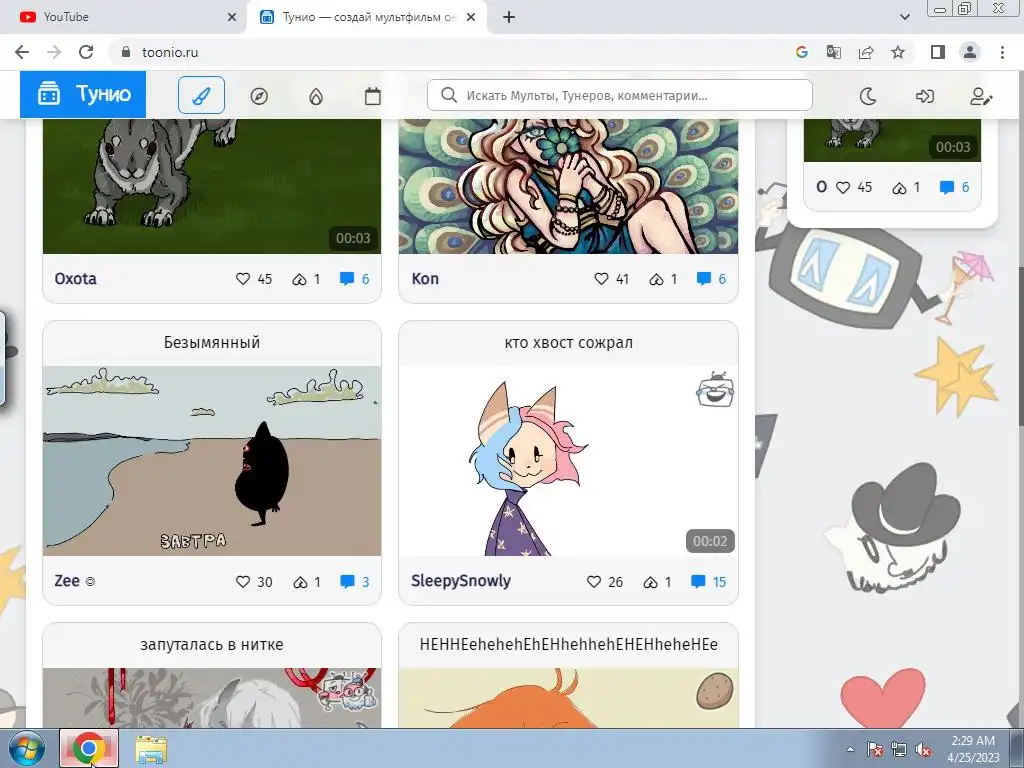Show hidden tray icons arrow

tap(850, 749)
